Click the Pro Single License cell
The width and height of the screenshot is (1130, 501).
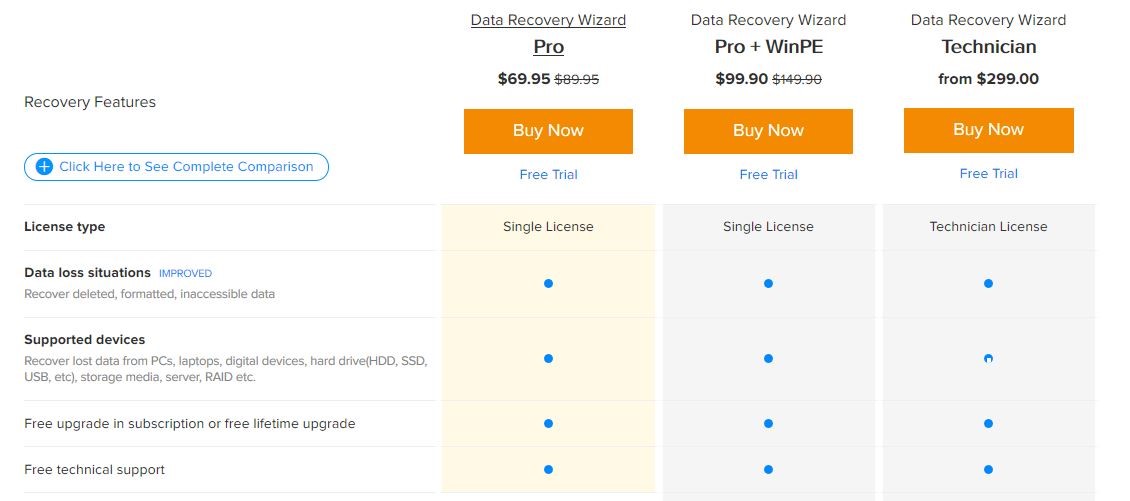tap(548, 227)
